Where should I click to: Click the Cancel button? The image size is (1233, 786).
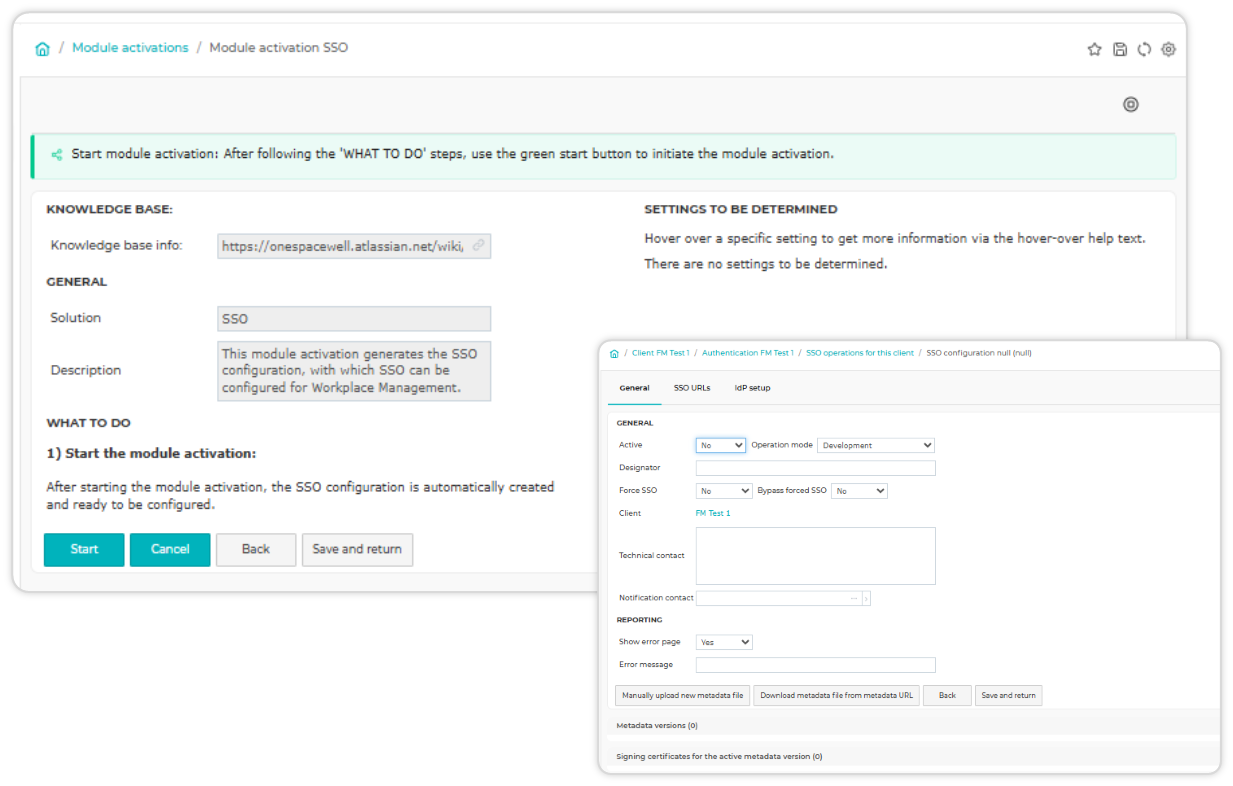pos(170,549)
